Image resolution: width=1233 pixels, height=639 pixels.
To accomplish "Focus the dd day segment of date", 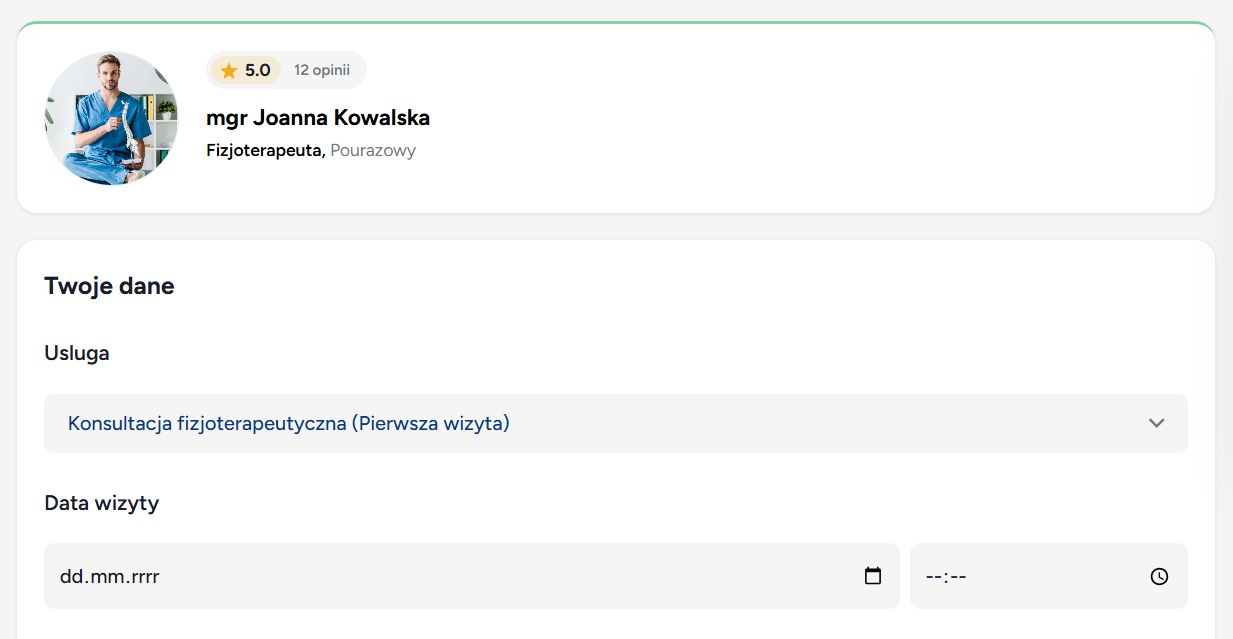I will [71, 576].
